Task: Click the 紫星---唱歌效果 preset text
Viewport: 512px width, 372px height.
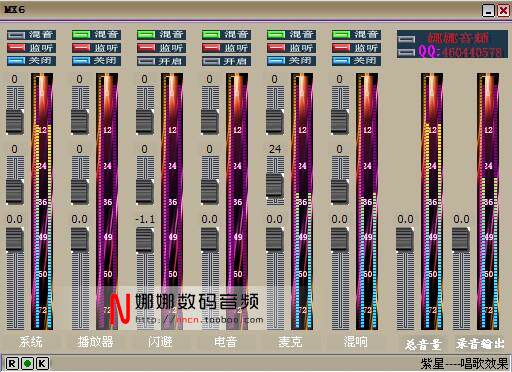Action: tap(465, 363)
